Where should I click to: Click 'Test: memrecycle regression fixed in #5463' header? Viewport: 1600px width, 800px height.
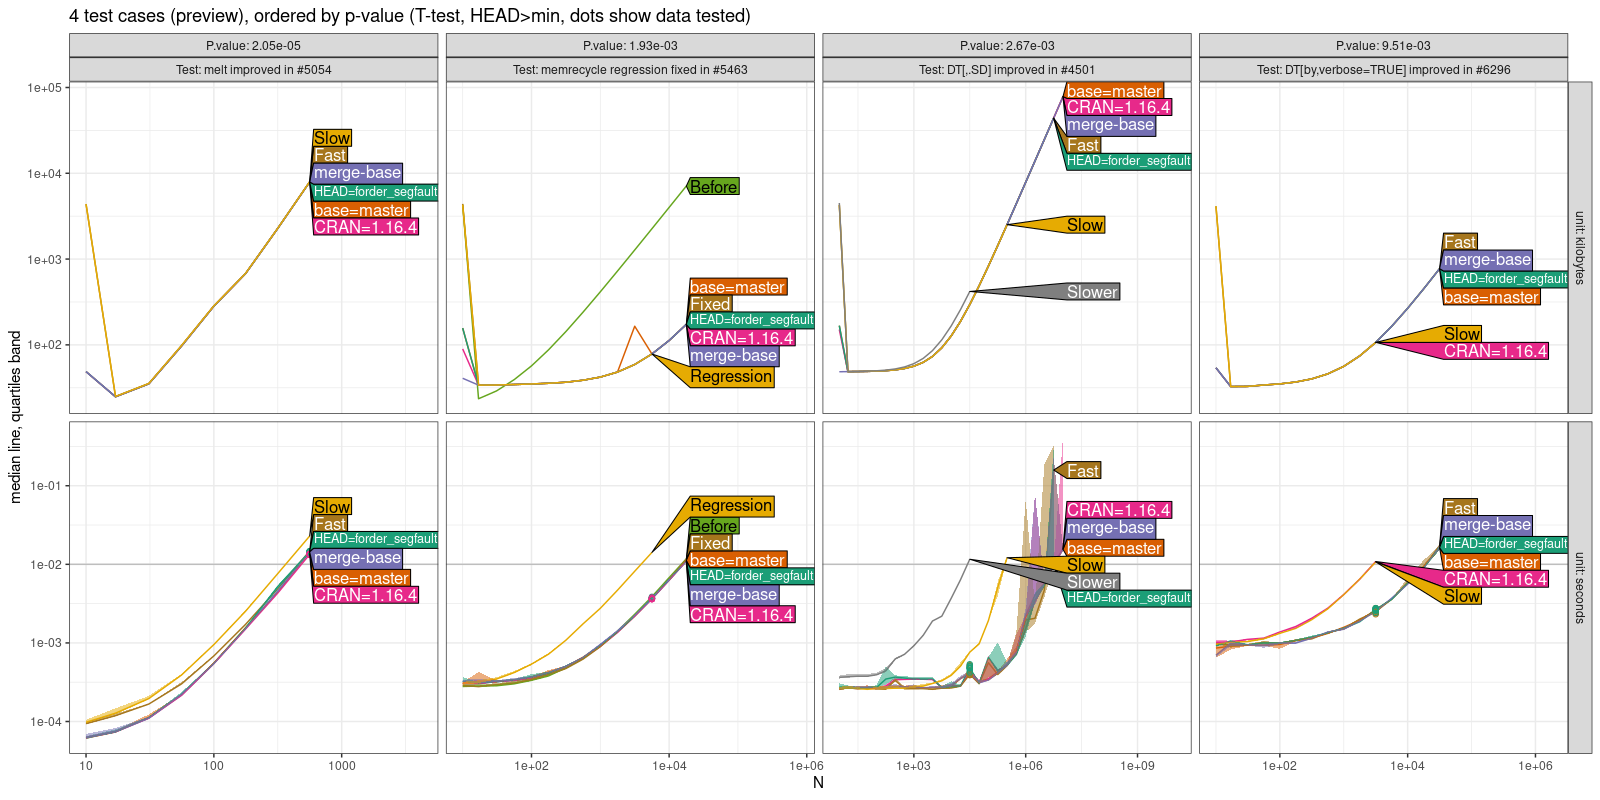(x=630, y=69)
